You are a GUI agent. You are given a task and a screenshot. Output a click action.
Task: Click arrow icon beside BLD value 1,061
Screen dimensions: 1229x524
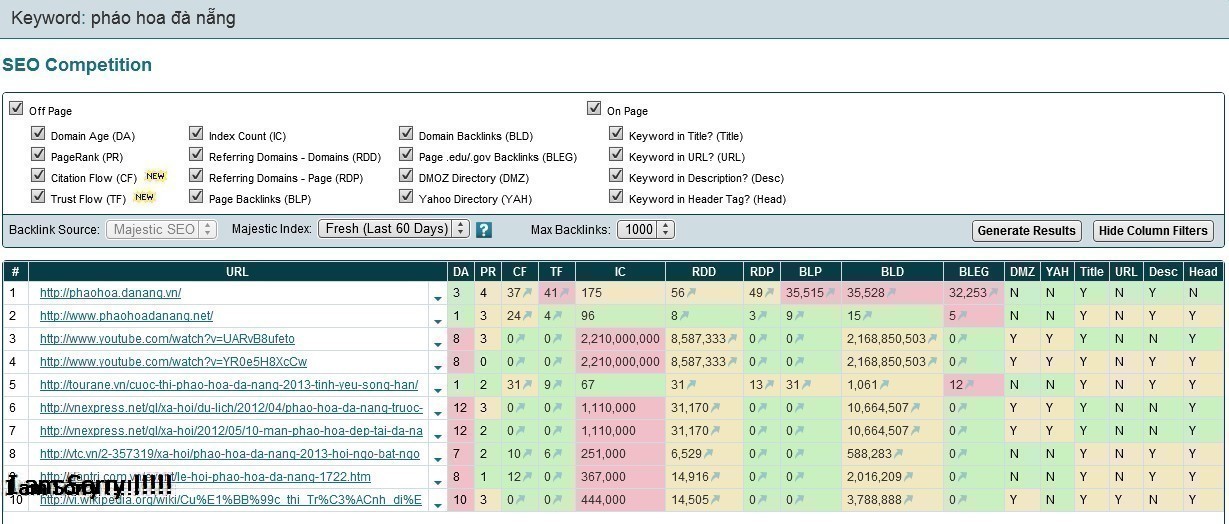coord(884,385)
